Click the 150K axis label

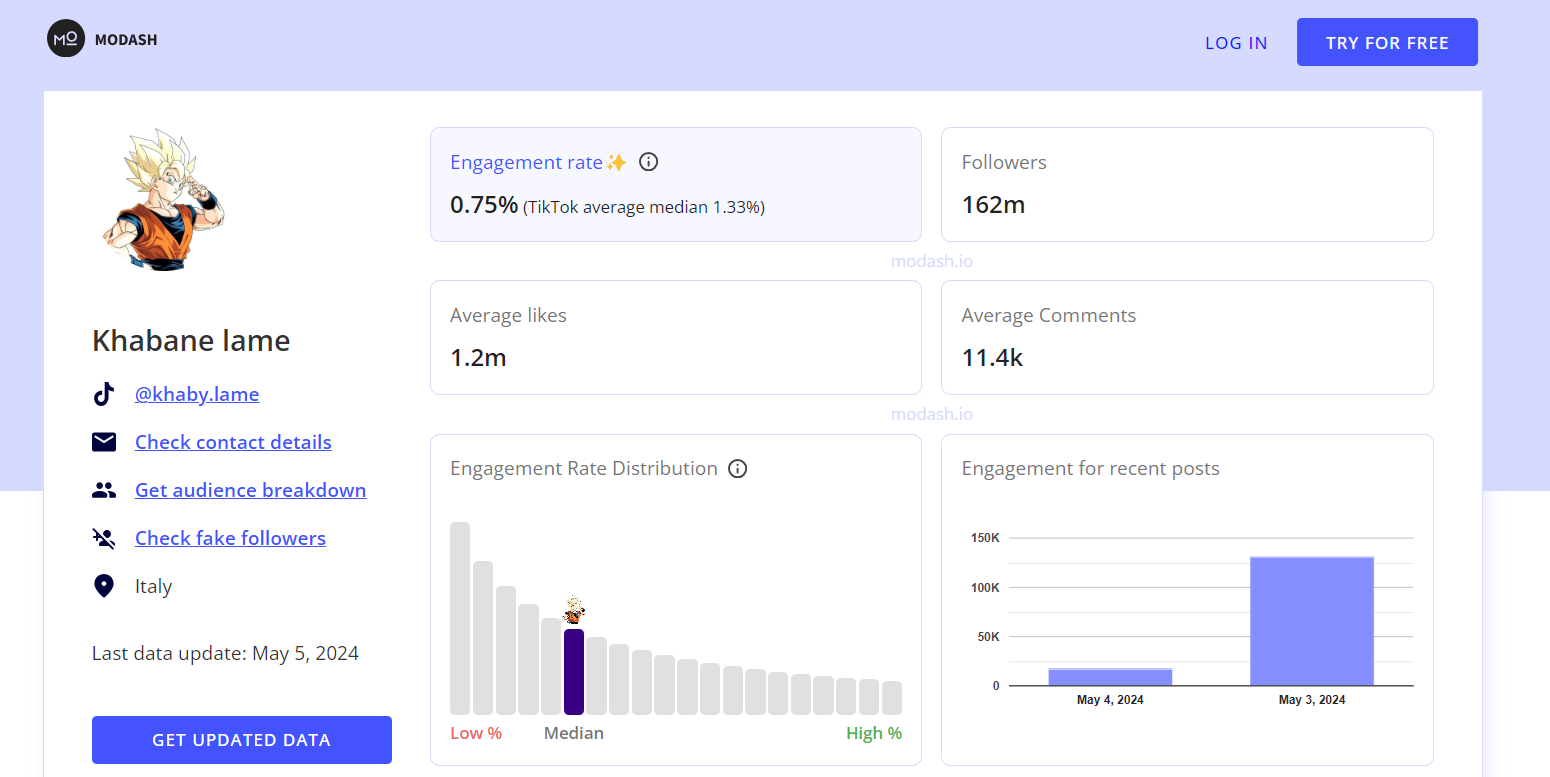tap(985, 538)
